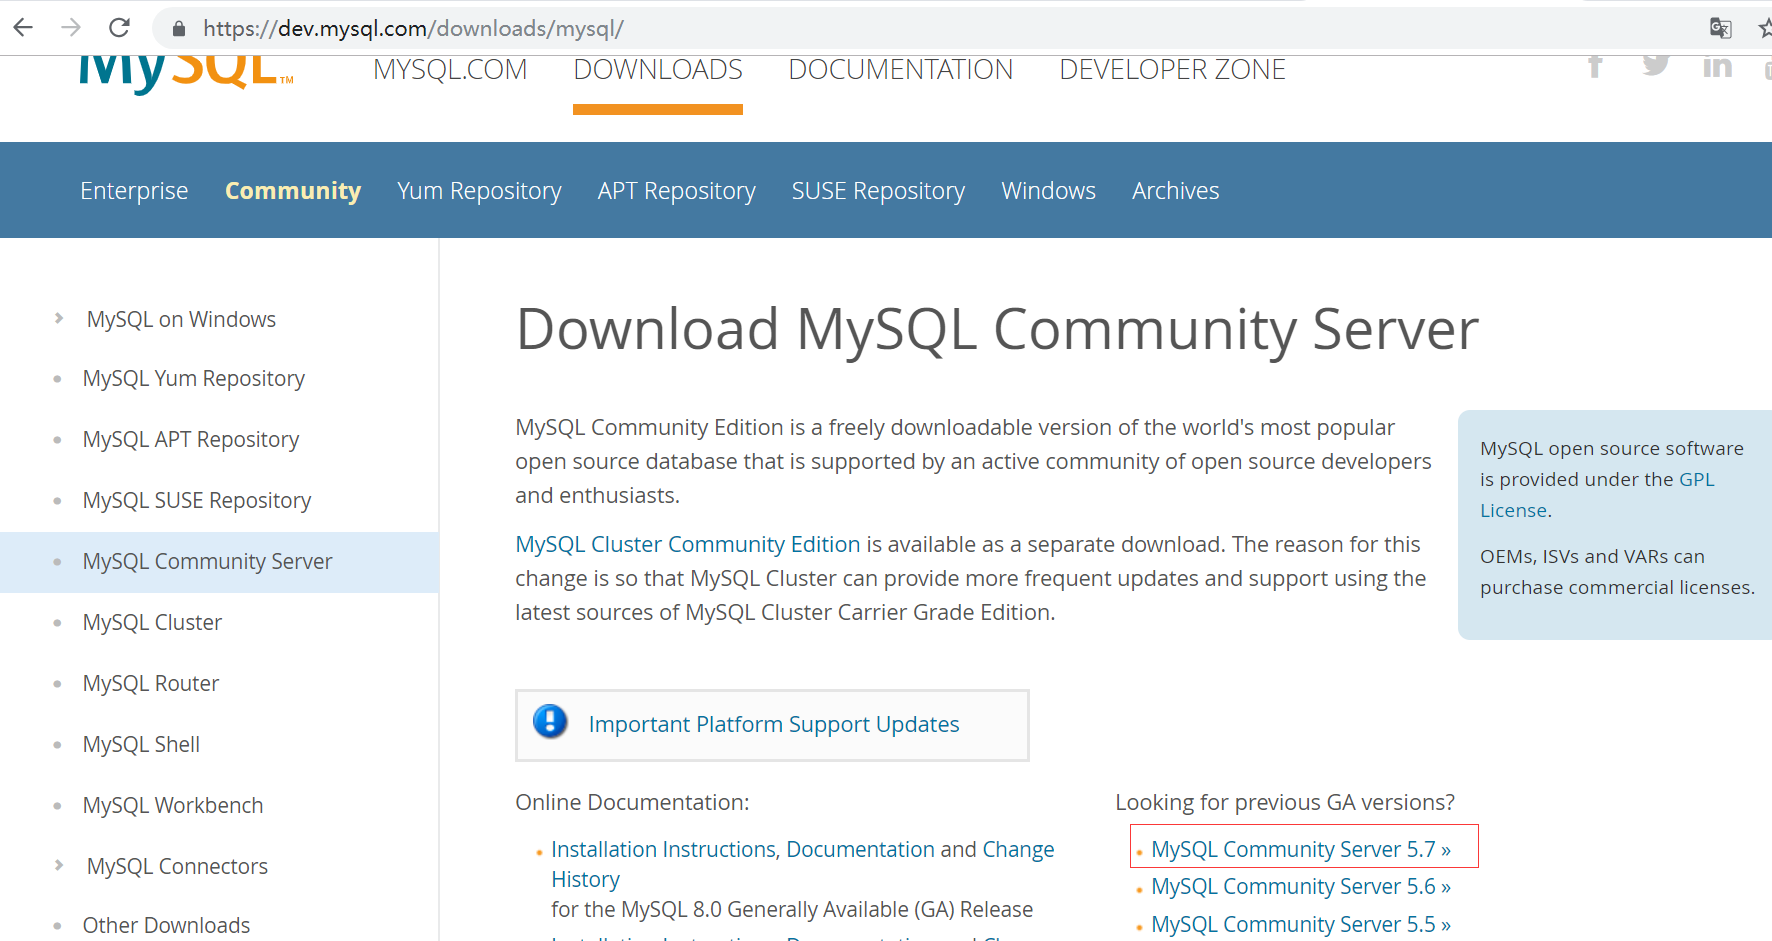Open the Yum Repository tab
Viewport: 1772px width, 941px height.
(479, 190)
